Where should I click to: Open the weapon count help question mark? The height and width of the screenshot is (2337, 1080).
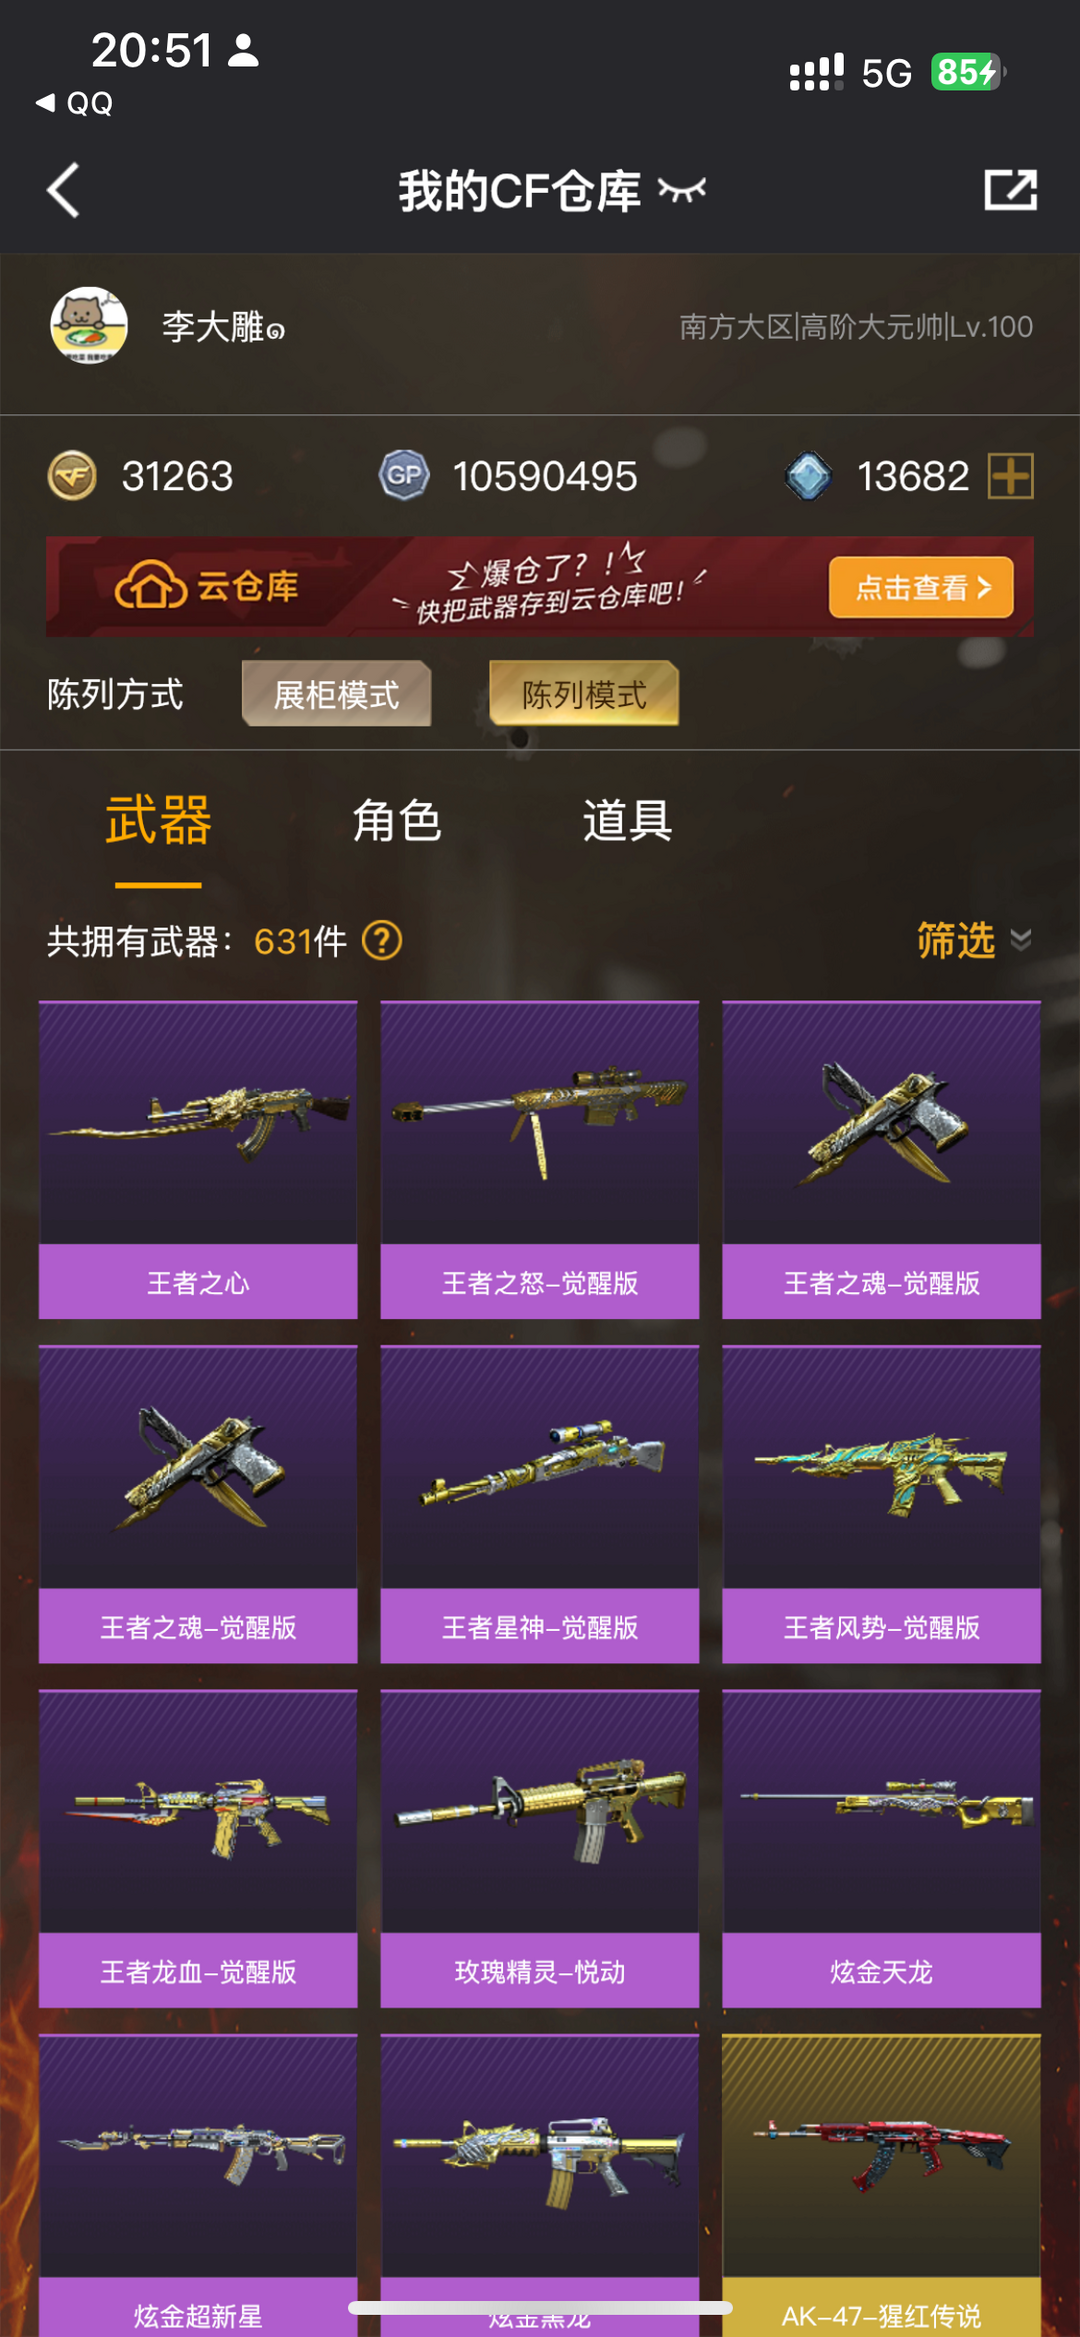click(x=382, y=940)
